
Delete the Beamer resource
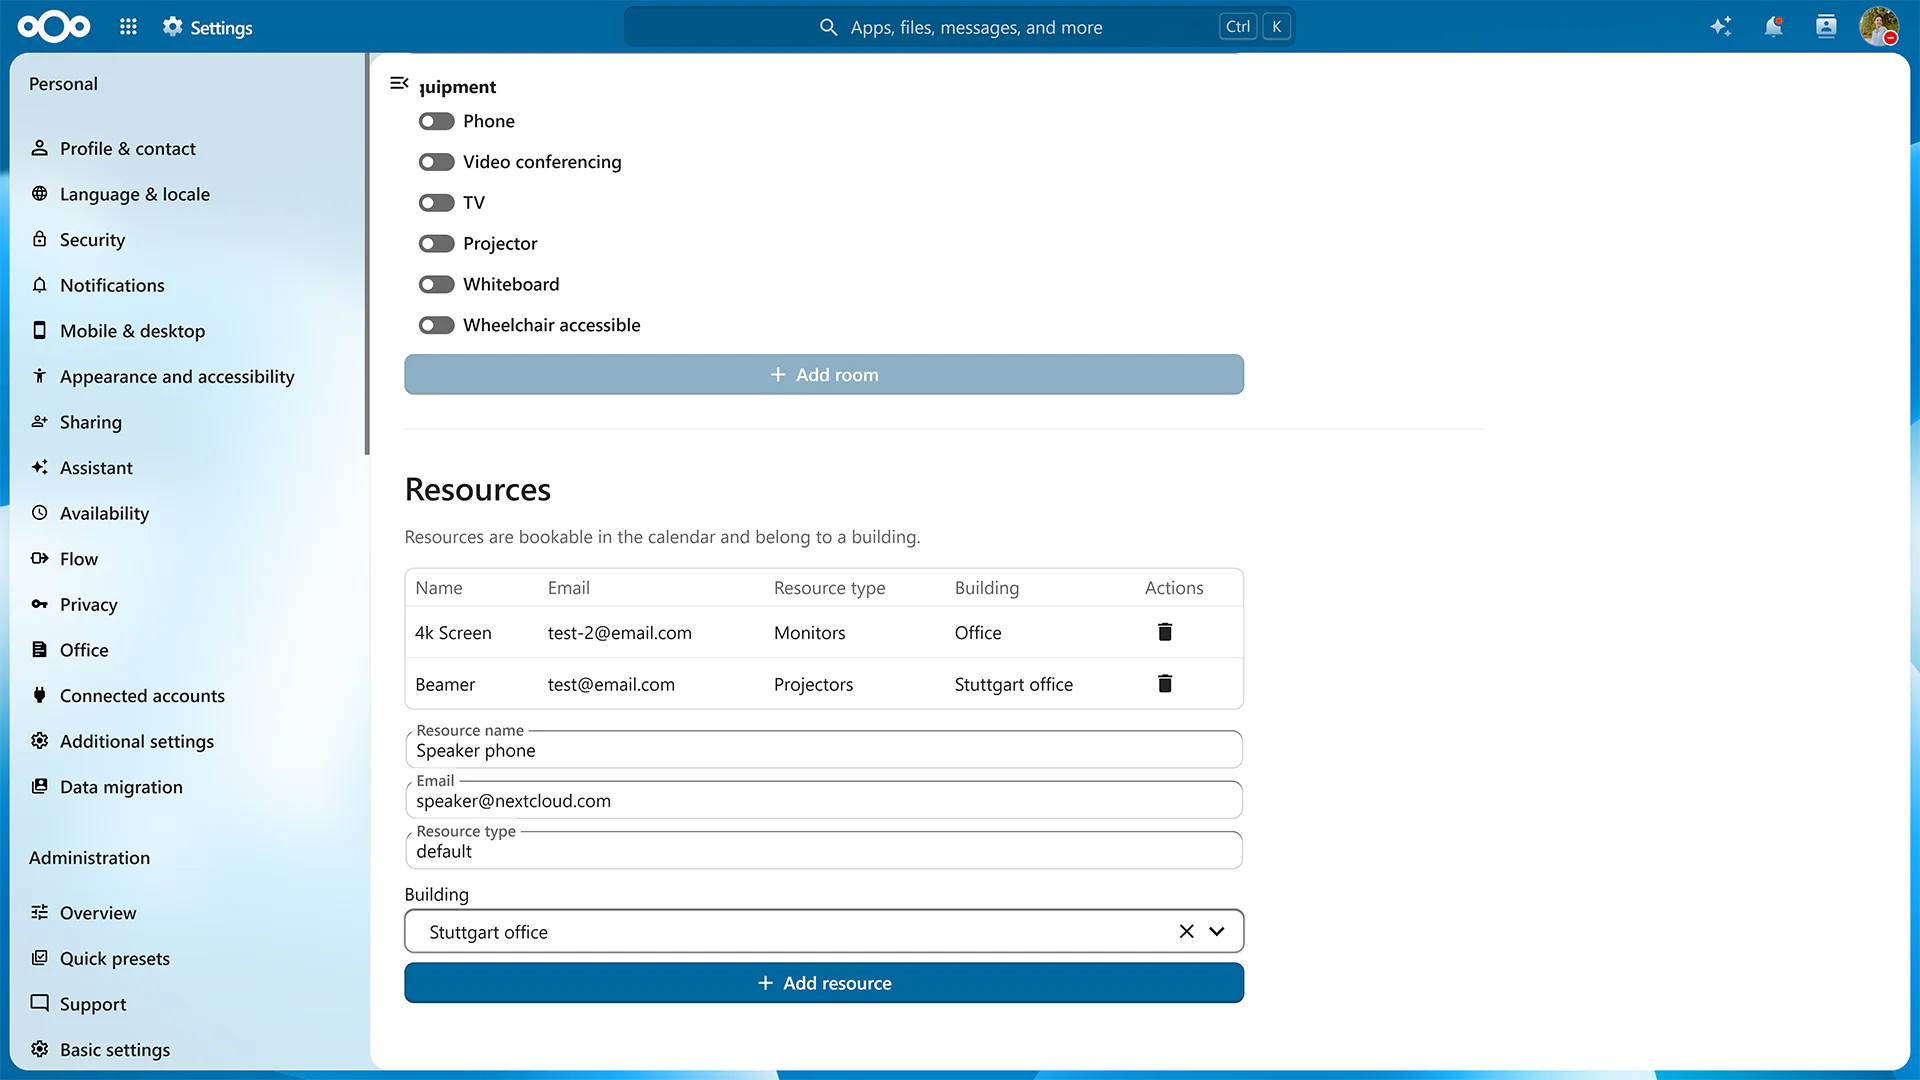click(x=1165, y=684)
